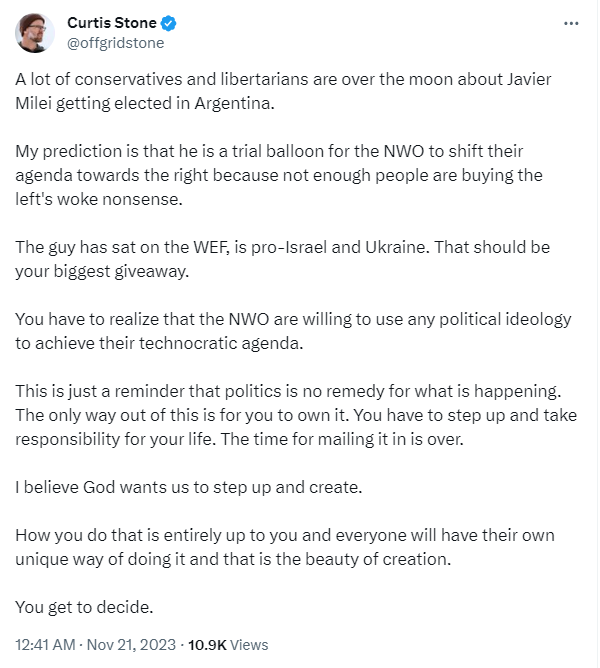Open the more options ellipsis menu
Image resolution: width=600 pixels, height=668 pixels.
pyautogui.click(x=571, y=23)
